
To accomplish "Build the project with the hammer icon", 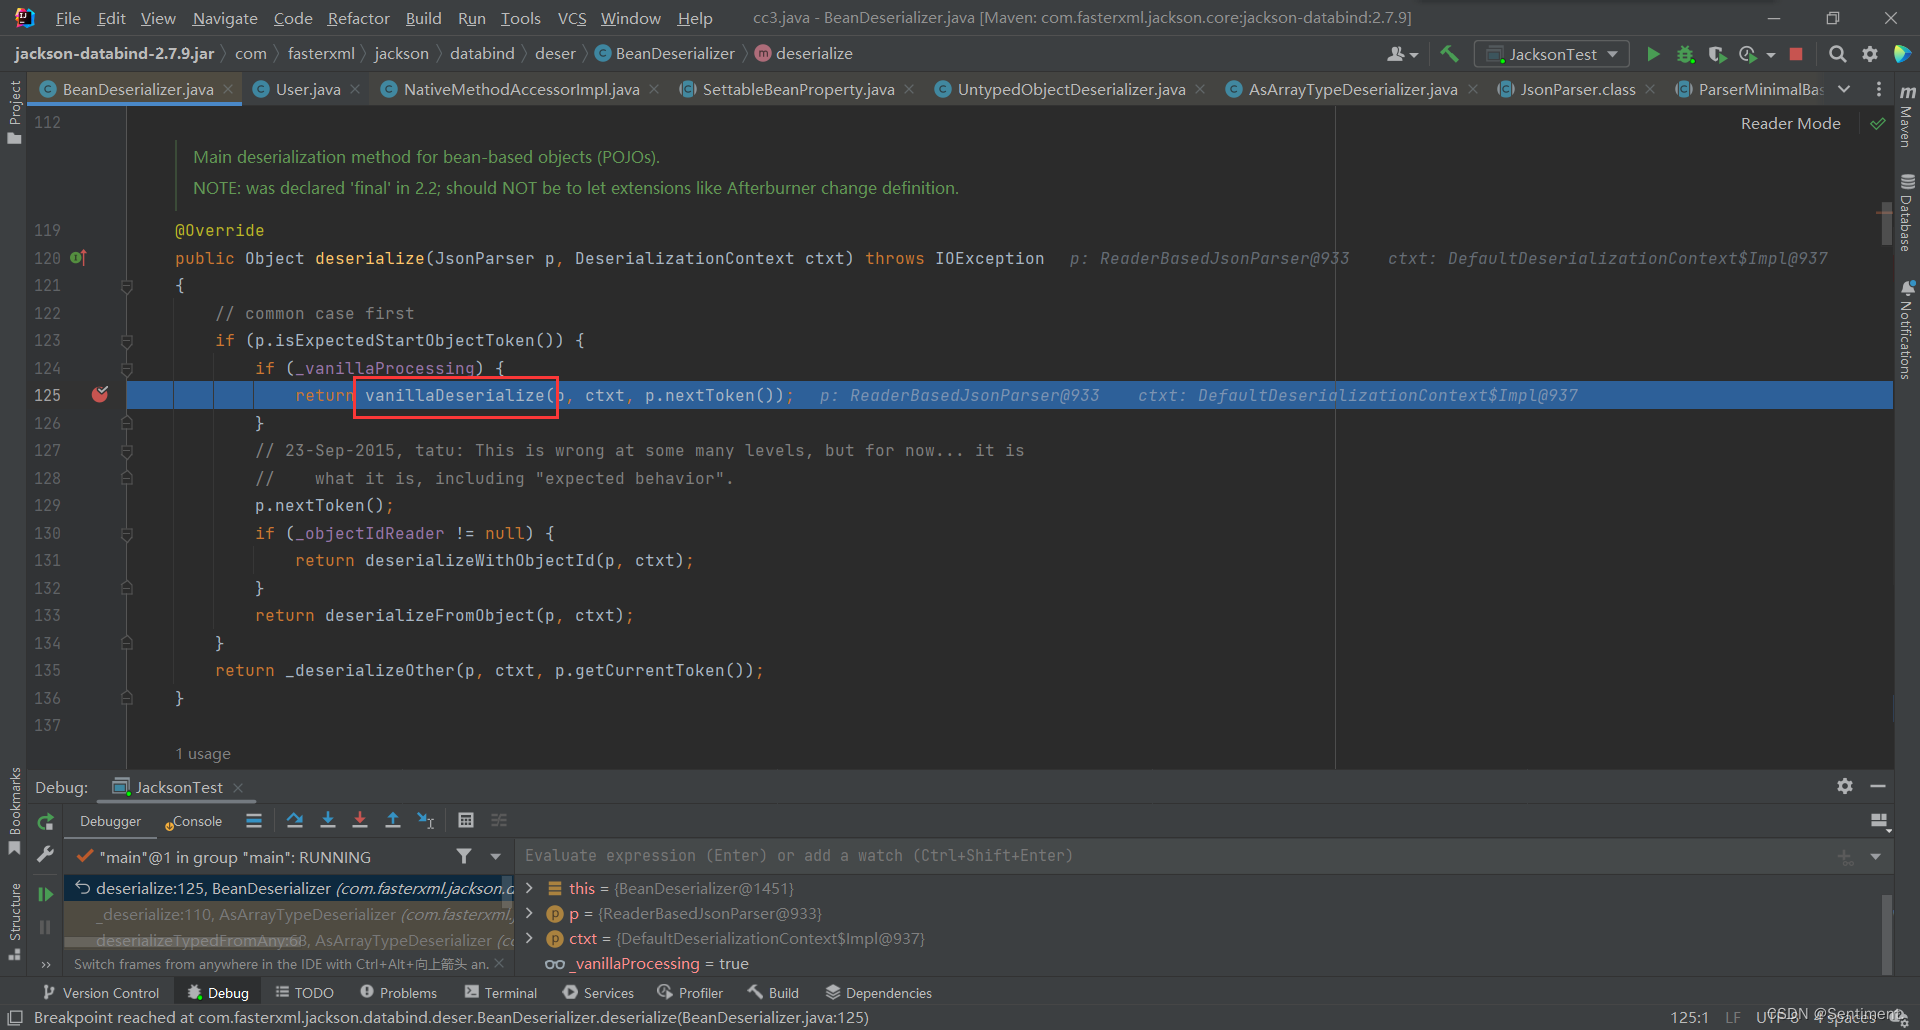I will tap(1449, 54).
